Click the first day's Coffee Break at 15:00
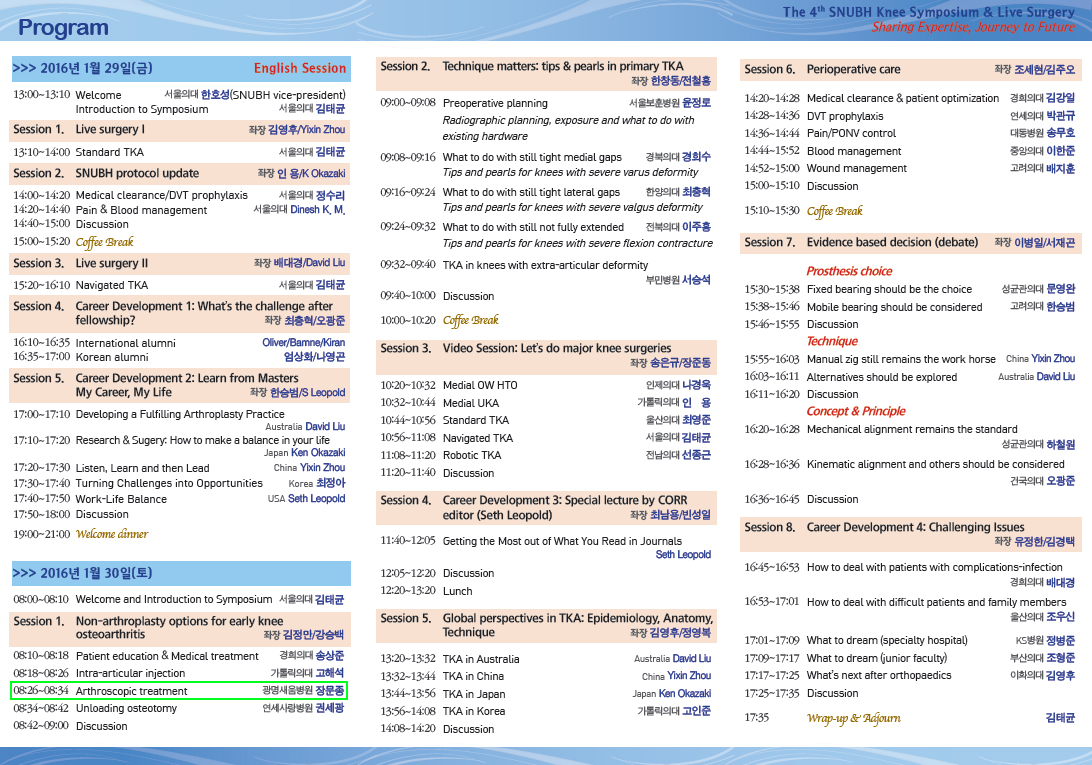 pos(73,242)
